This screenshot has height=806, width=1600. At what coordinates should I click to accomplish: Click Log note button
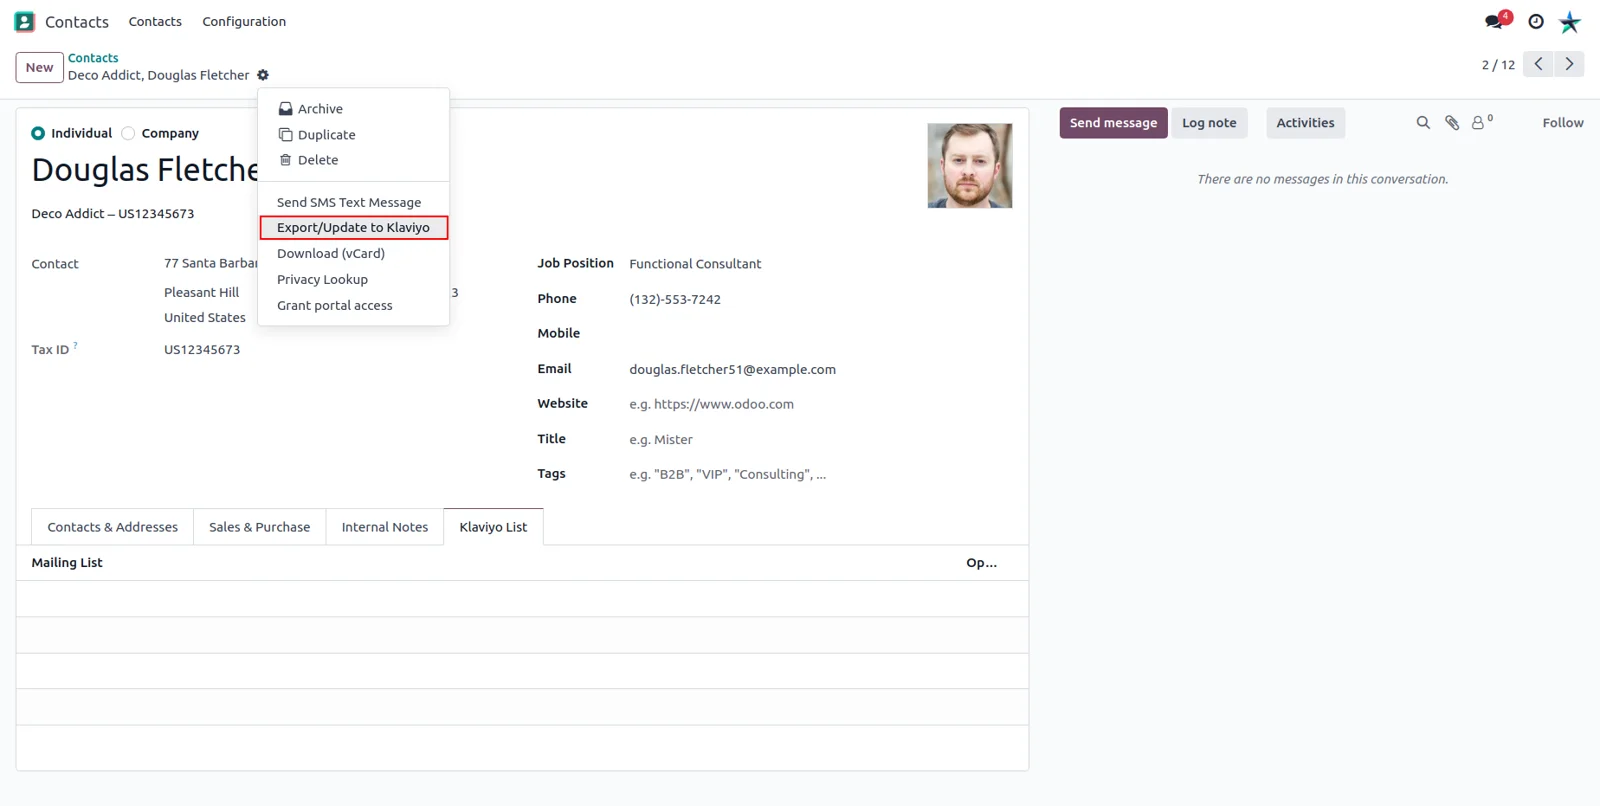1209,123
